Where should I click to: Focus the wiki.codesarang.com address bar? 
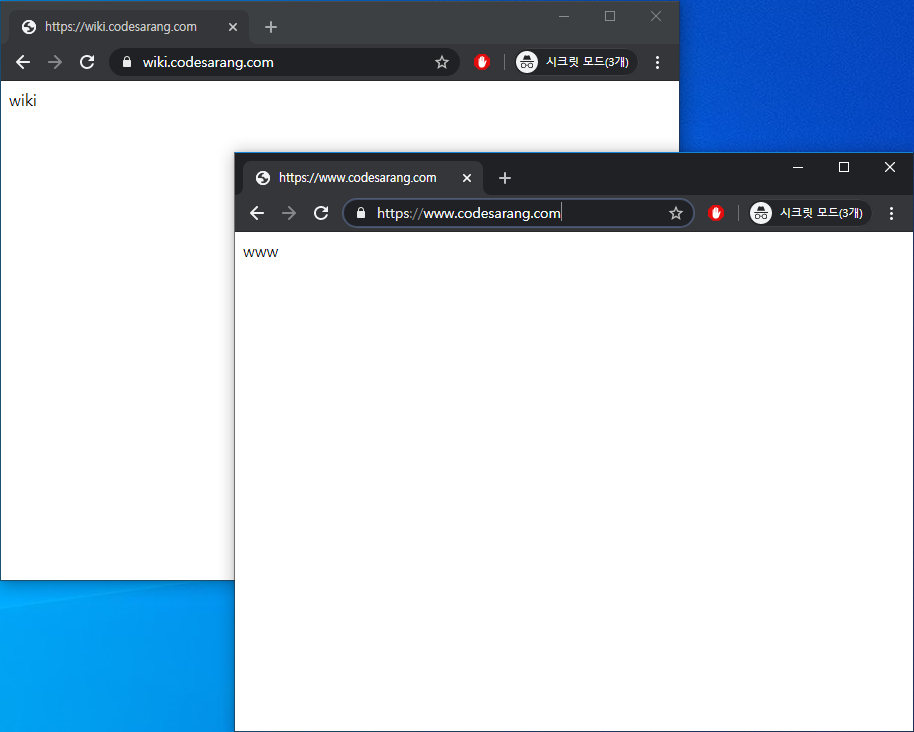coord(283,62)
